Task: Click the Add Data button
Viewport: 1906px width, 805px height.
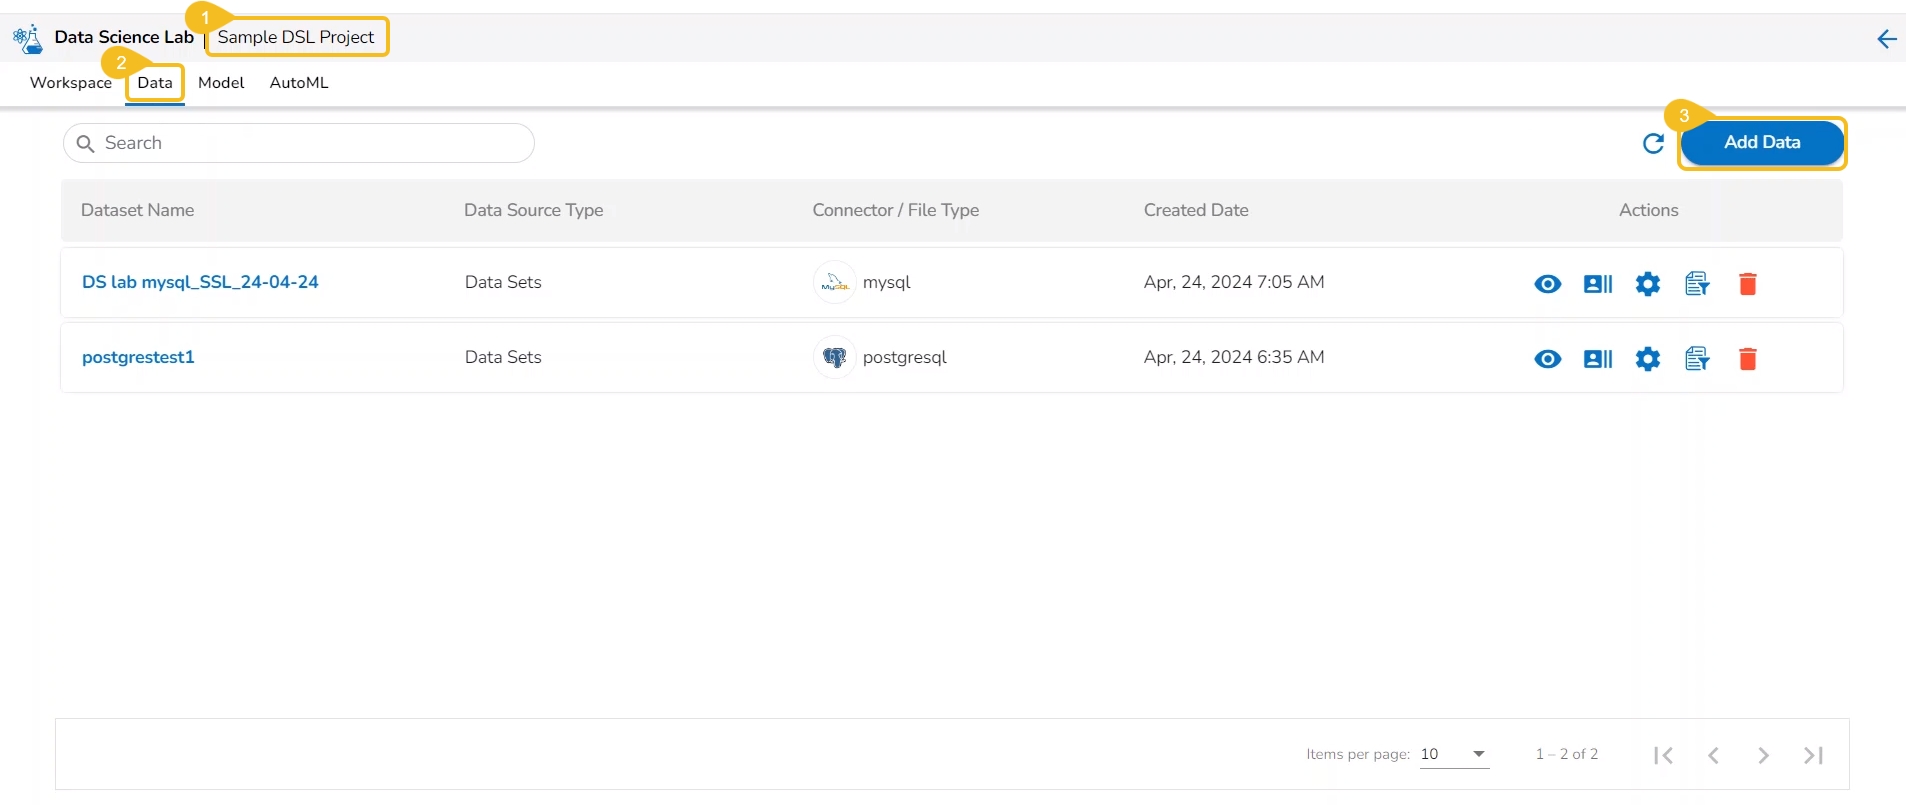Action: 1761,143
